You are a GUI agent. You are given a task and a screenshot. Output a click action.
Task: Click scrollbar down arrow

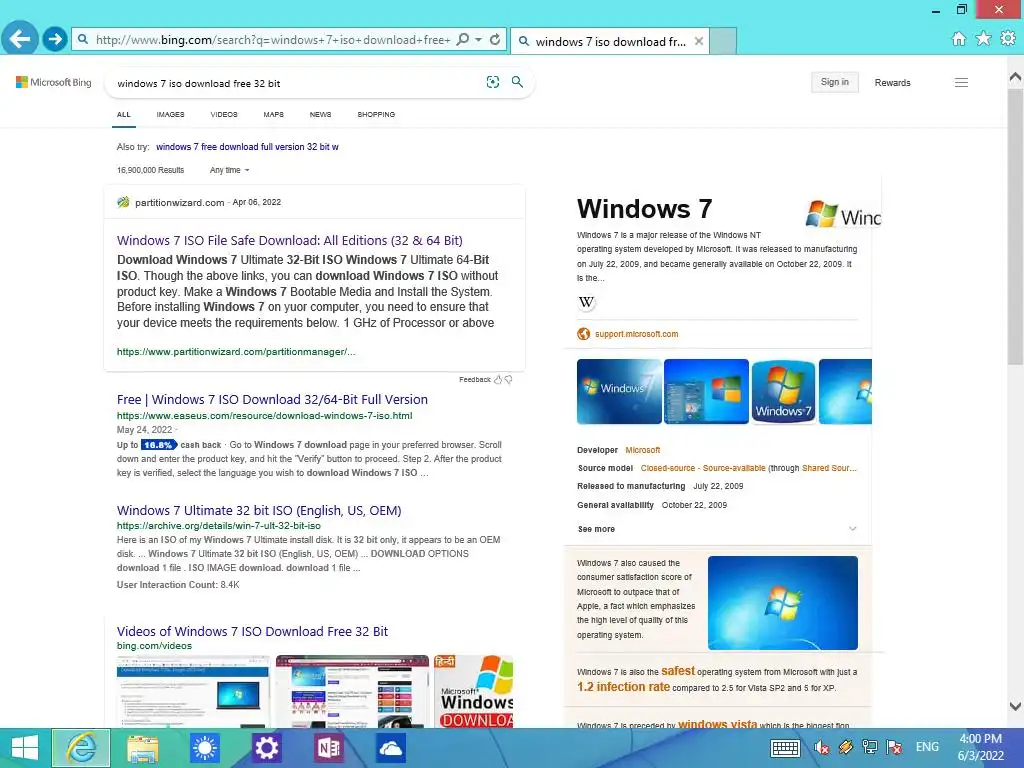(1016, 706)
